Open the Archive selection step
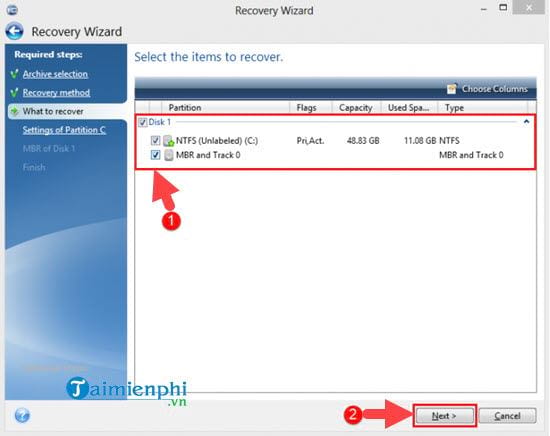This screenshot has height=436, width=550. pyautogui.click(x=55, y=74)
